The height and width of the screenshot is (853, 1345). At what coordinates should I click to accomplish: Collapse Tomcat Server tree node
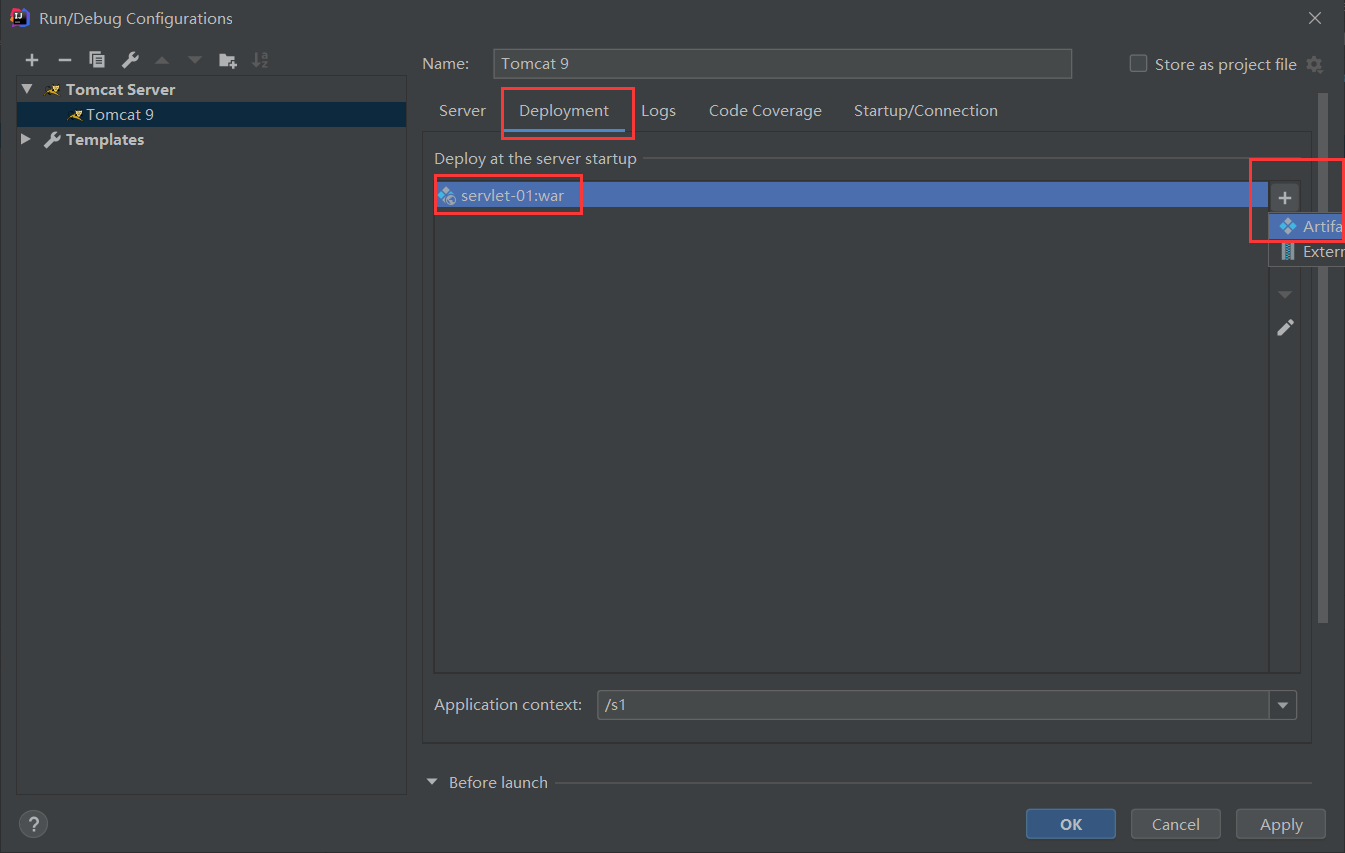(x=27, y=89)
